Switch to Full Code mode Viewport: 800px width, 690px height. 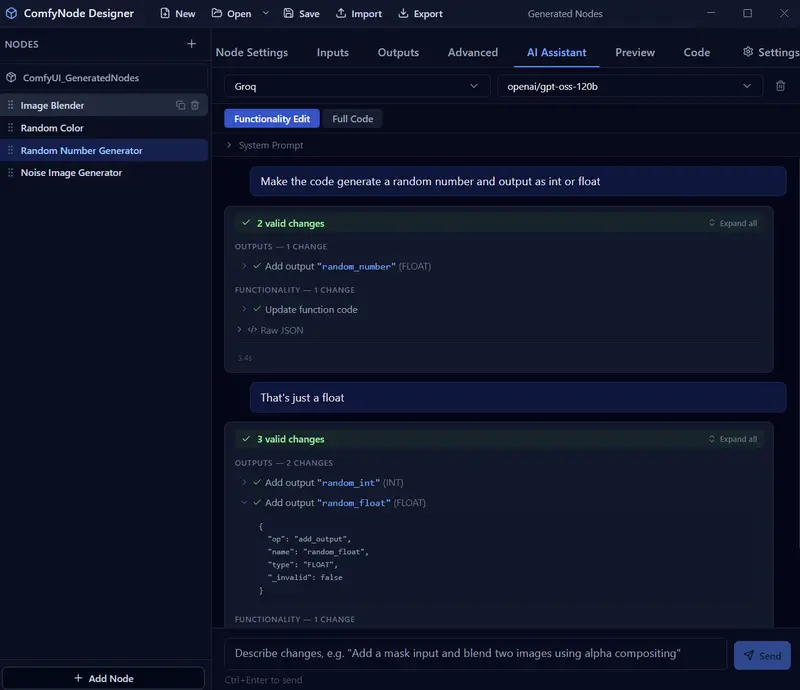coord(352,118)
